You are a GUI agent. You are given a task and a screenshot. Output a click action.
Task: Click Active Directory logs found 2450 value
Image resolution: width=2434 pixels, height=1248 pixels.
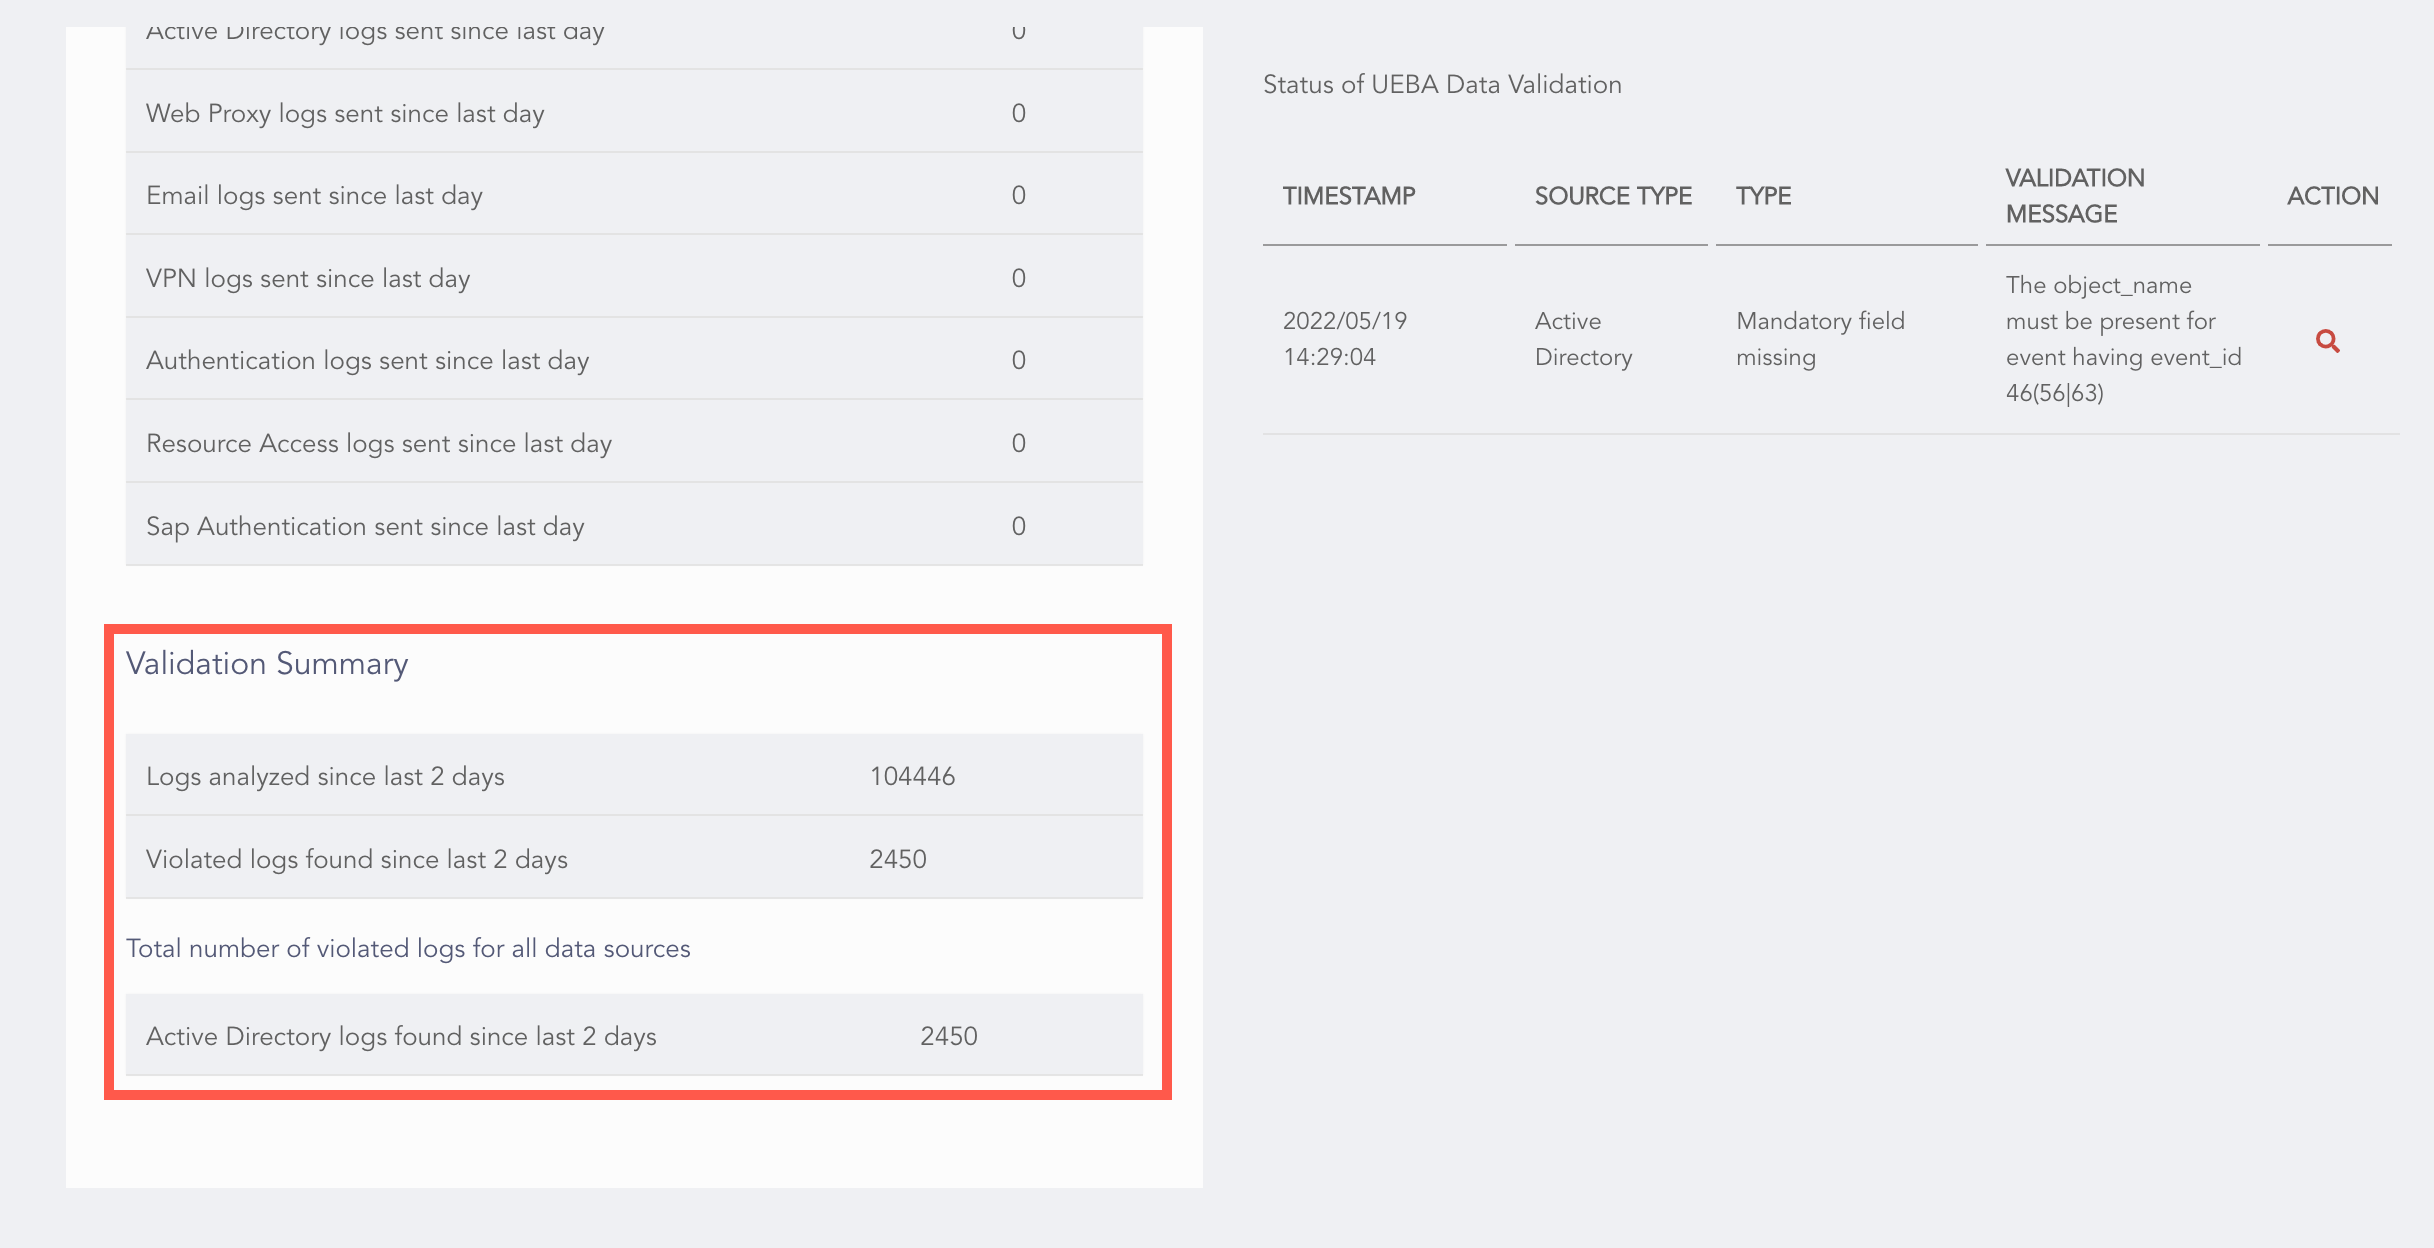pos(948,1036)
